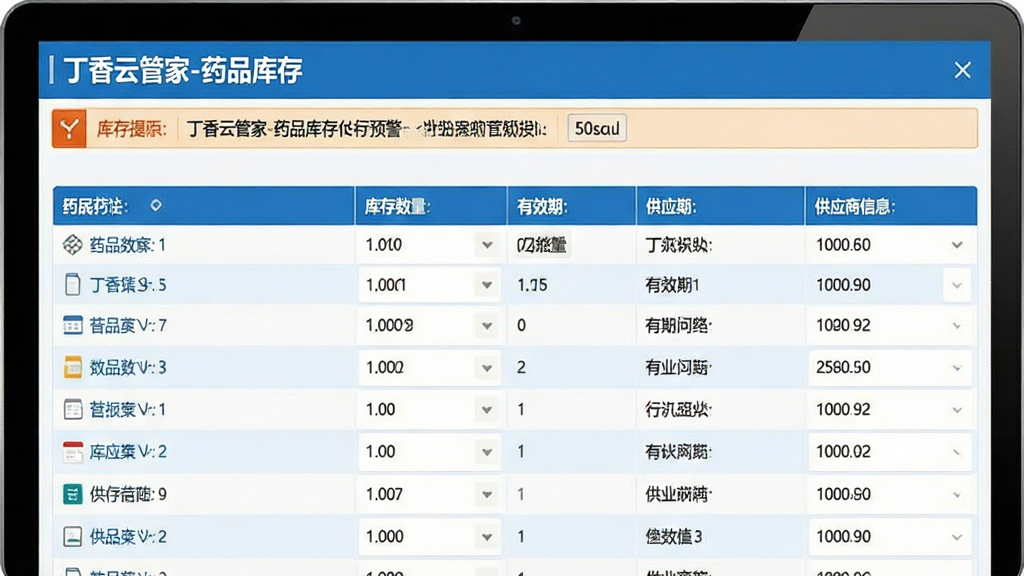The height and width of the screenshot is (576, 1024).
Task: Click the orange filter icon in alert bar
Action: click(x=69, y=129)
